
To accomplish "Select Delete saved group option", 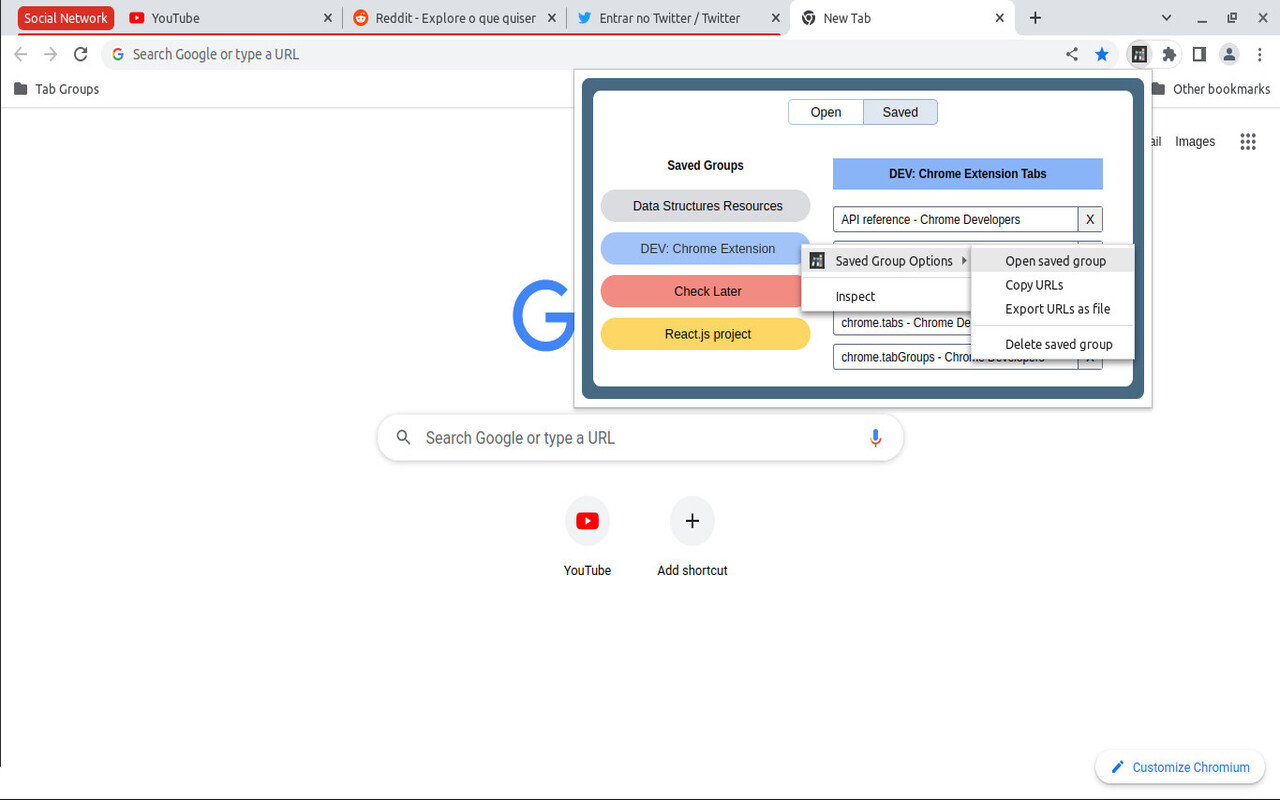I will tap(1053, 344).
